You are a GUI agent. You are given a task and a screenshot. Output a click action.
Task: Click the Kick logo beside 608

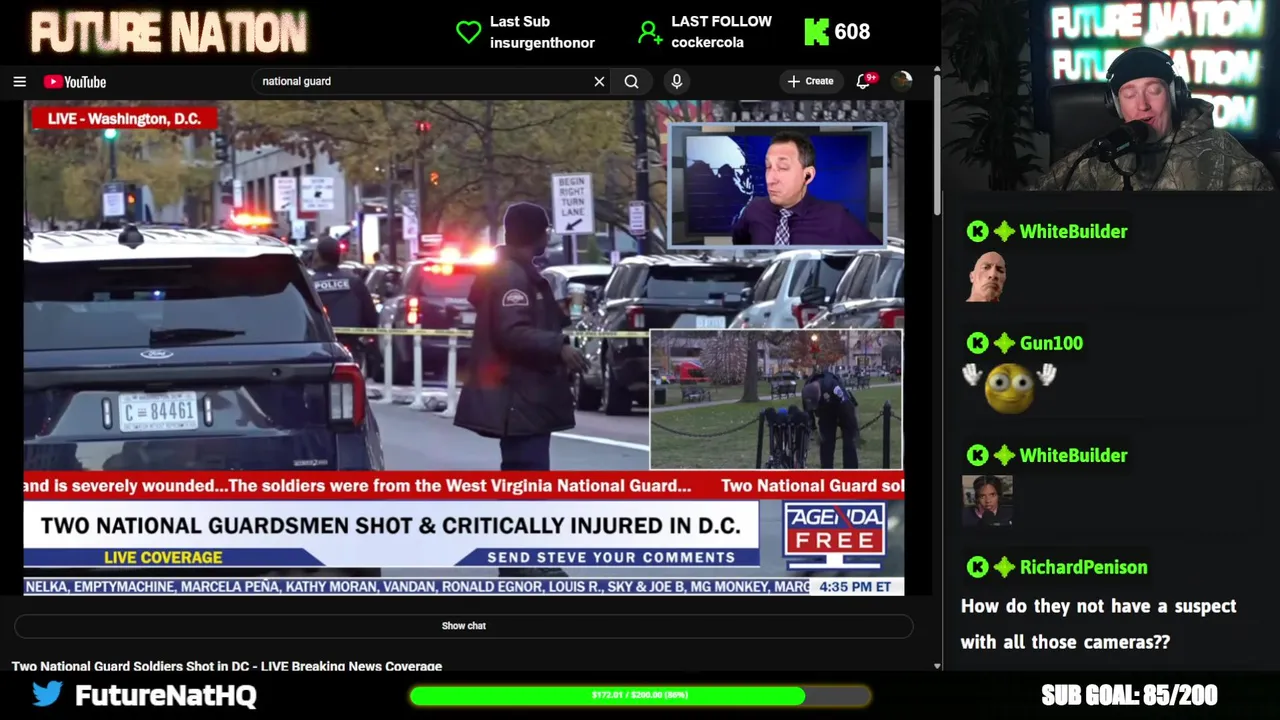click(x=816, y=32)
